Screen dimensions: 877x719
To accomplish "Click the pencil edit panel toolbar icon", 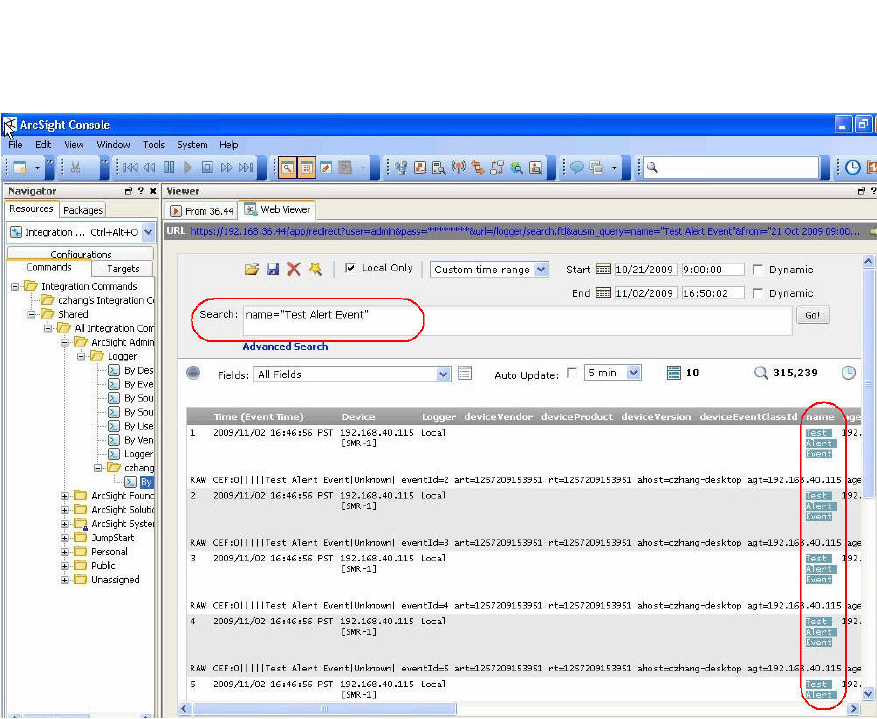I will click(x=326, y=167).
